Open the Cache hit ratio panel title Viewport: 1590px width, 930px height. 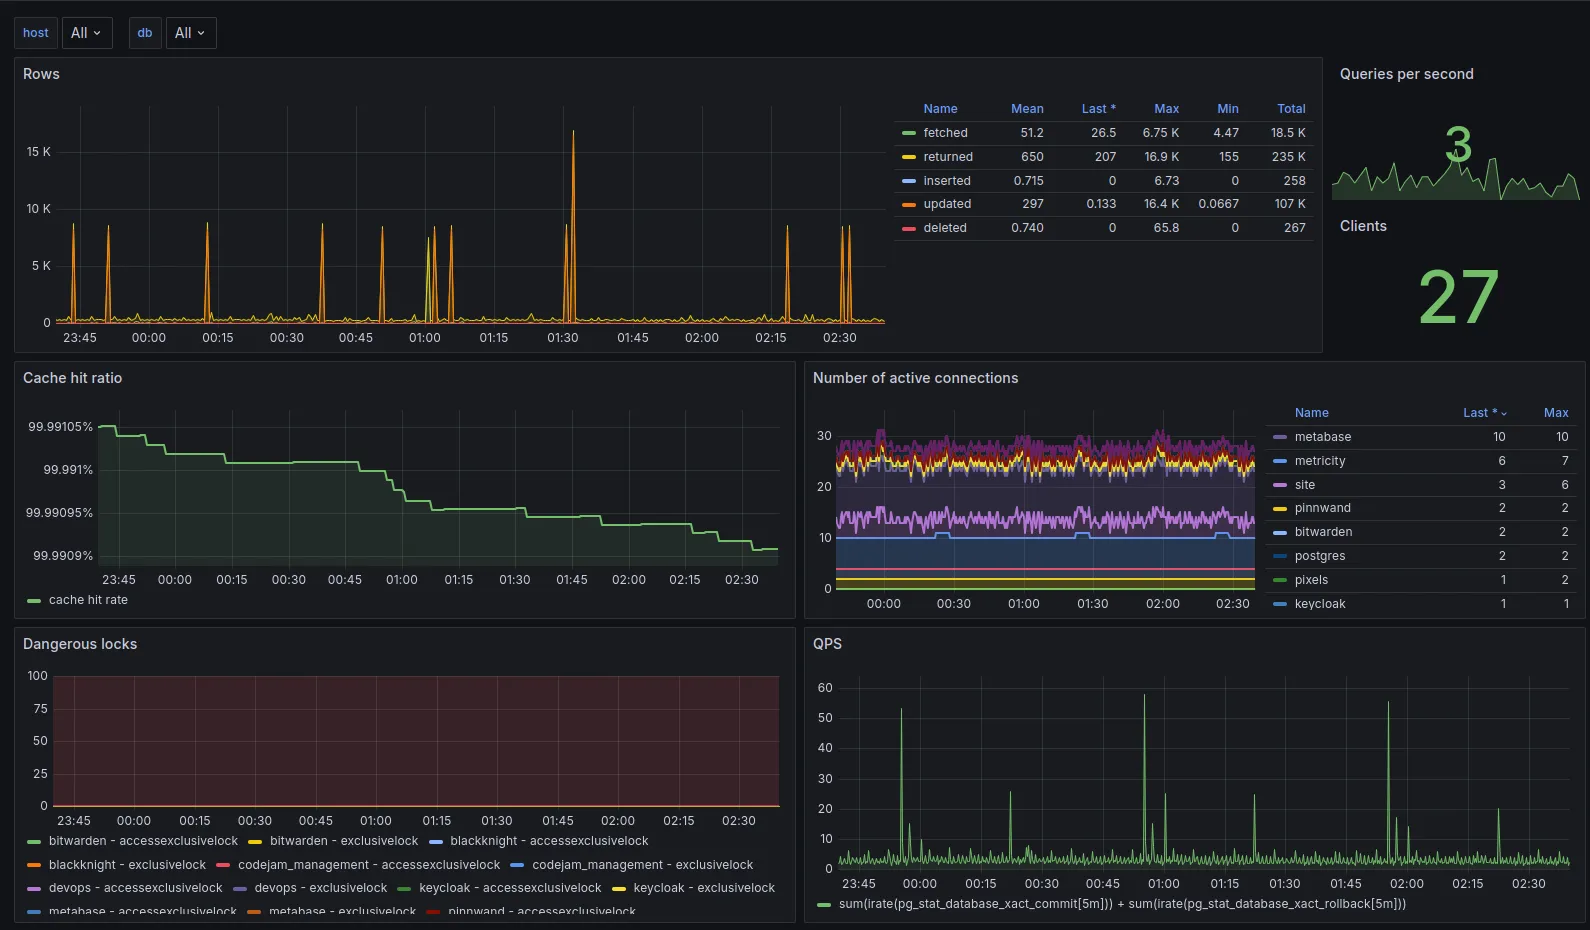tap(72, 378)
